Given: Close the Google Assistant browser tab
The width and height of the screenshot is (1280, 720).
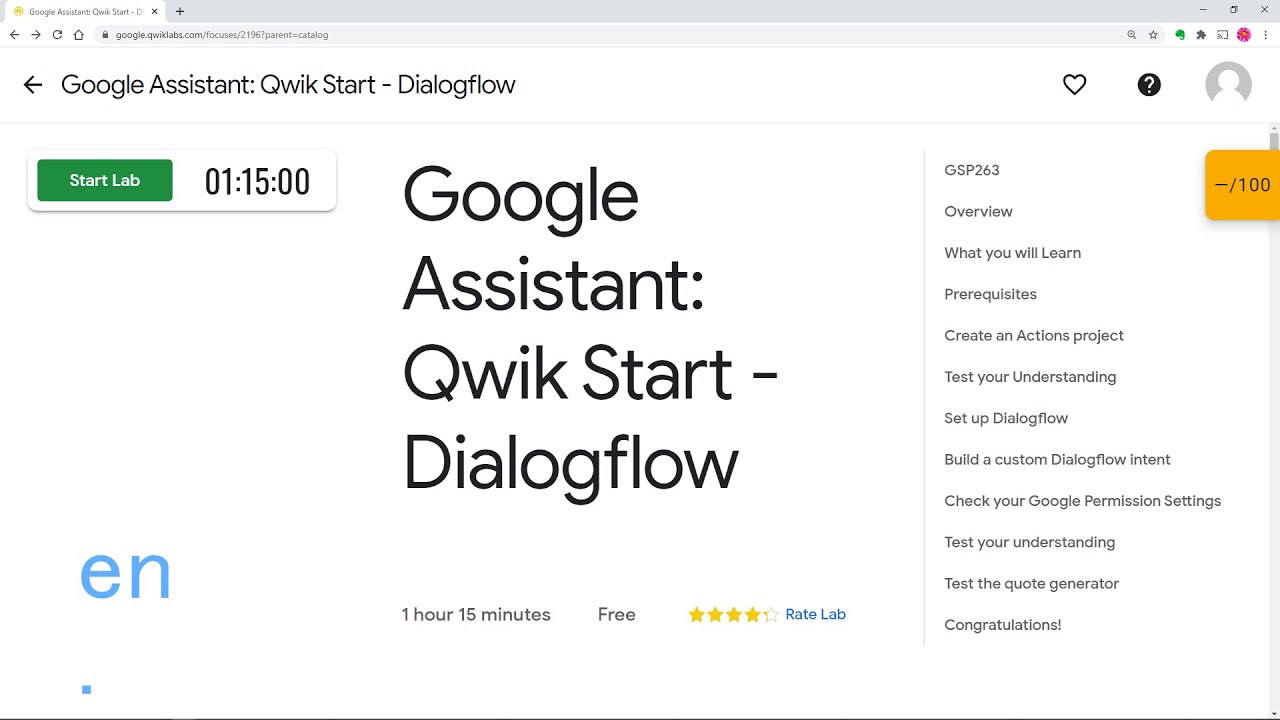Looking at the screenshot, I should [154, 11].
